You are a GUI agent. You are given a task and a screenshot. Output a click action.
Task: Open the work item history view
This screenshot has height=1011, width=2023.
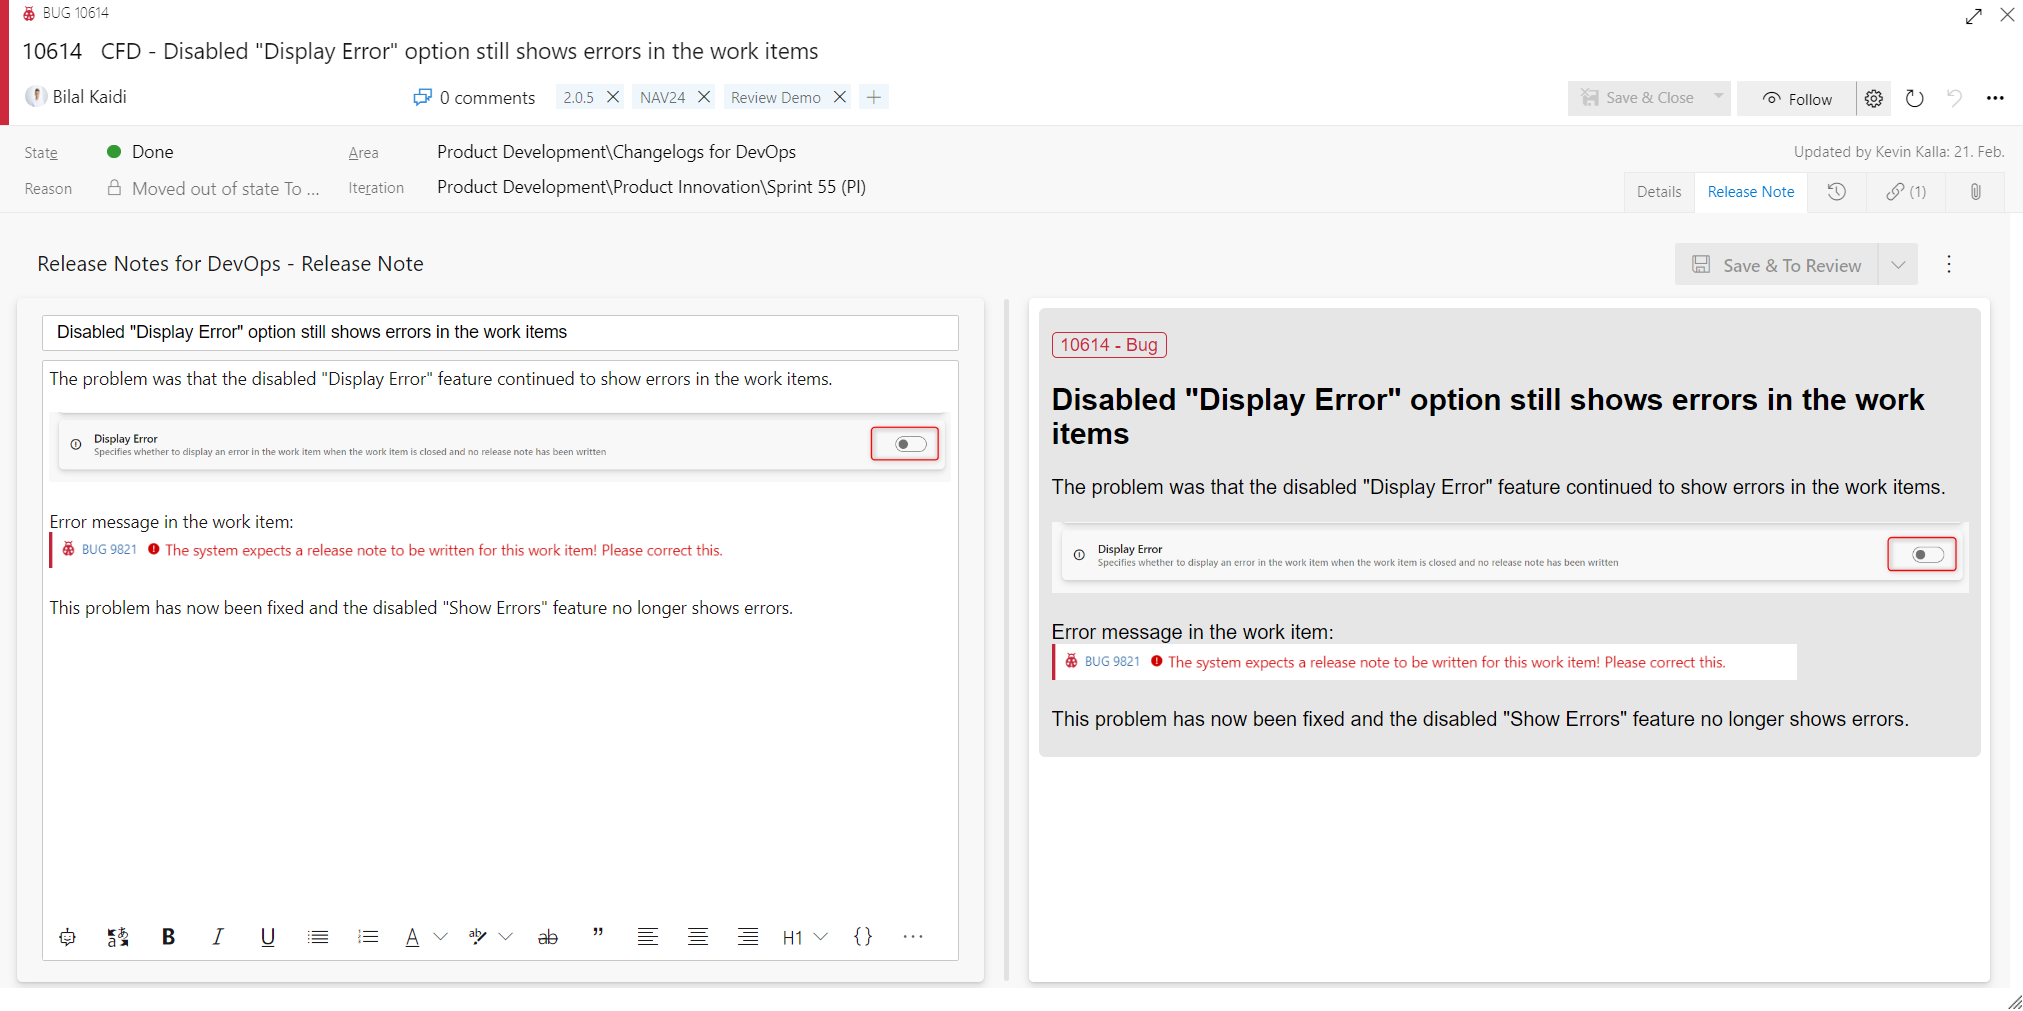(x=1838, y=191)
